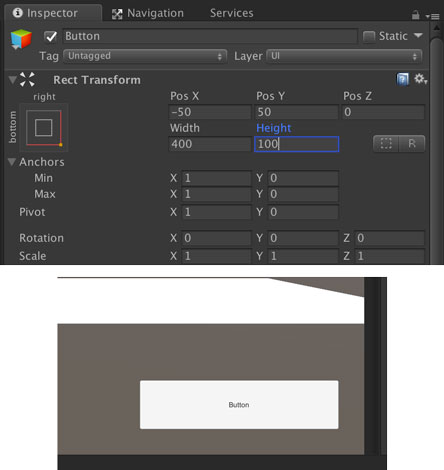Open the Rect Transform help book icon
This screenshot has height=470, width=444.
pyautogui.click(x=403, y=80)
